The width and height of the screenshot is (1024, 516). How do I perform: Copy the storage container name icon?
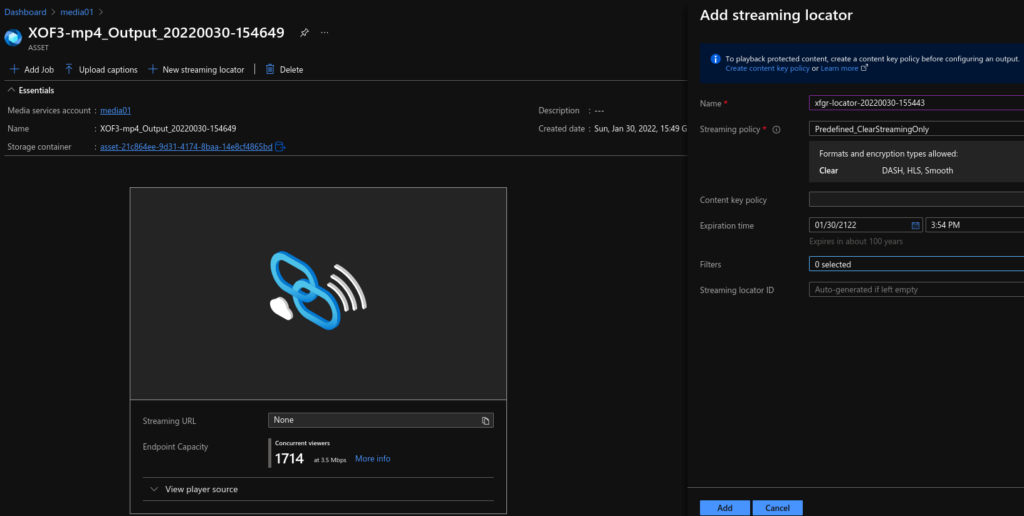[280, 147]
